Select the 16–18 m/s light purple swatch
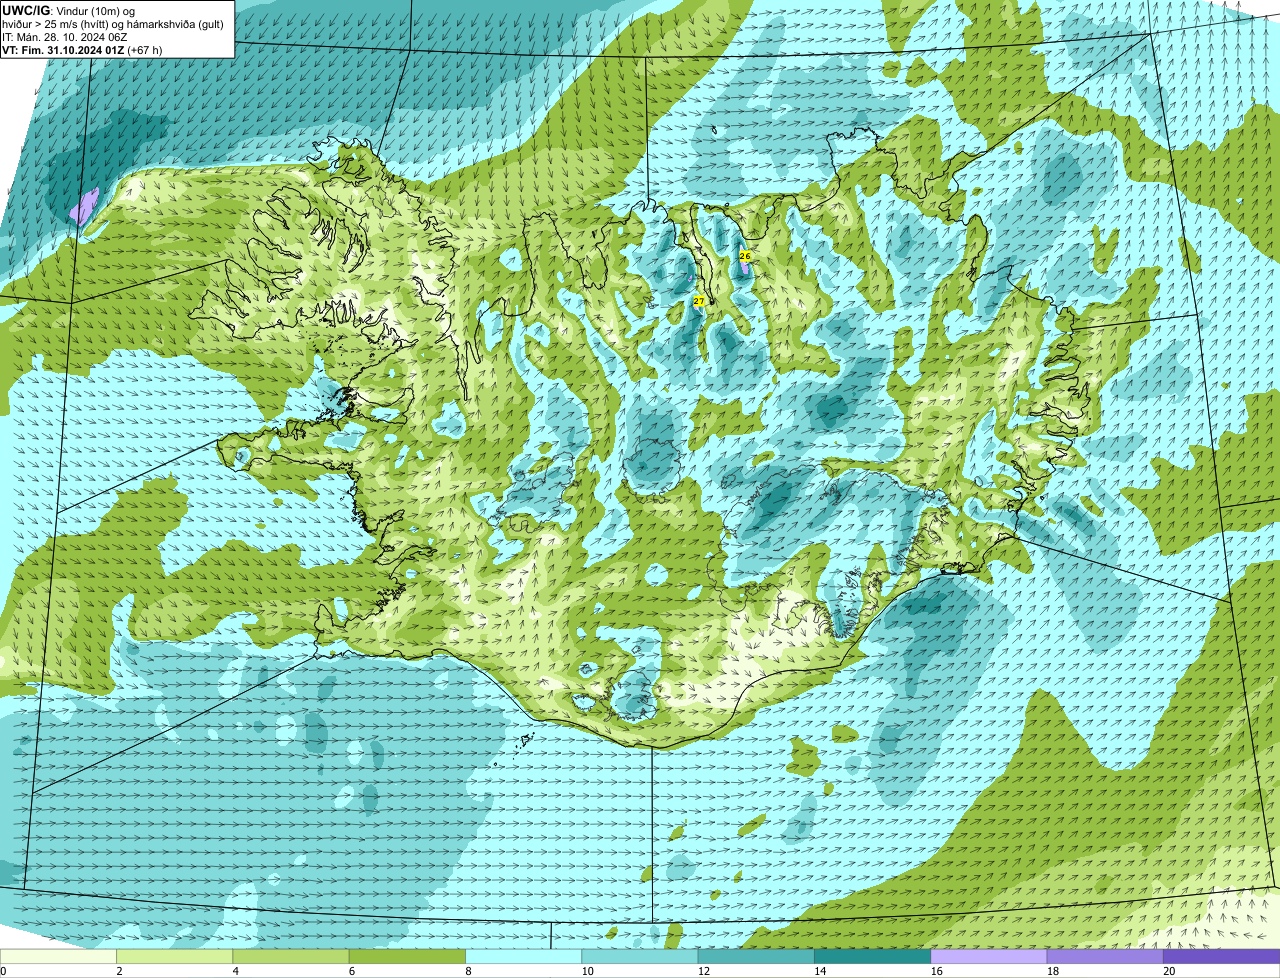Image resolution: width=1280 pixels, height=978 pixels. pos(989,957)
